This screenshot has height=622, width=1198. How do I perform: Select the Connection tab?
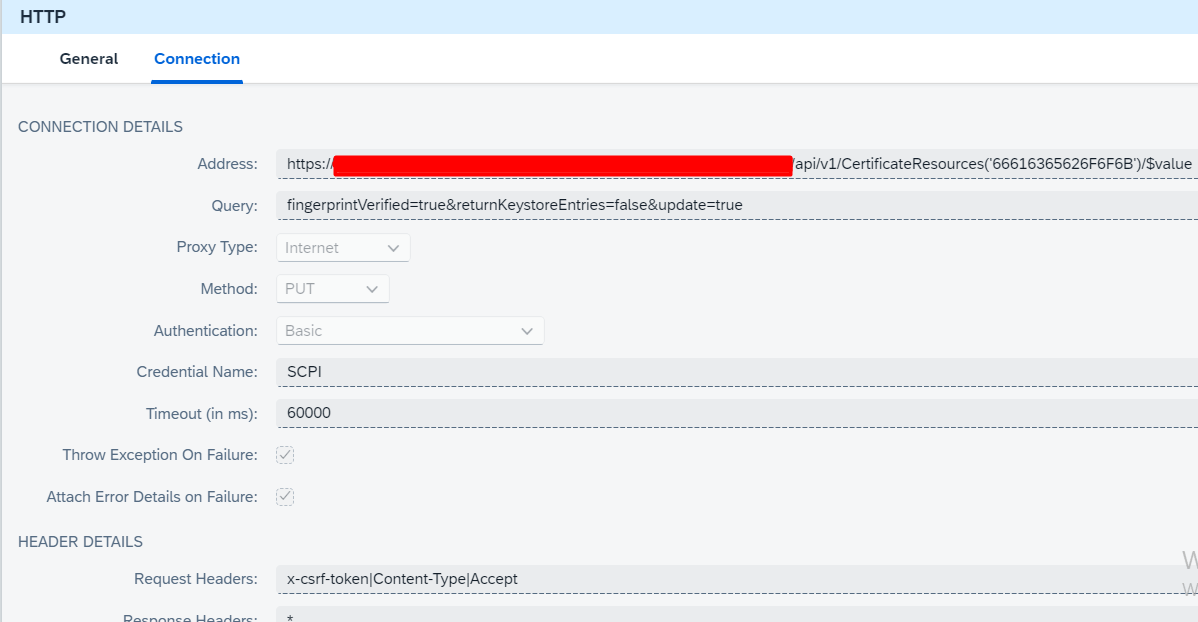click(x=197, y=59)
